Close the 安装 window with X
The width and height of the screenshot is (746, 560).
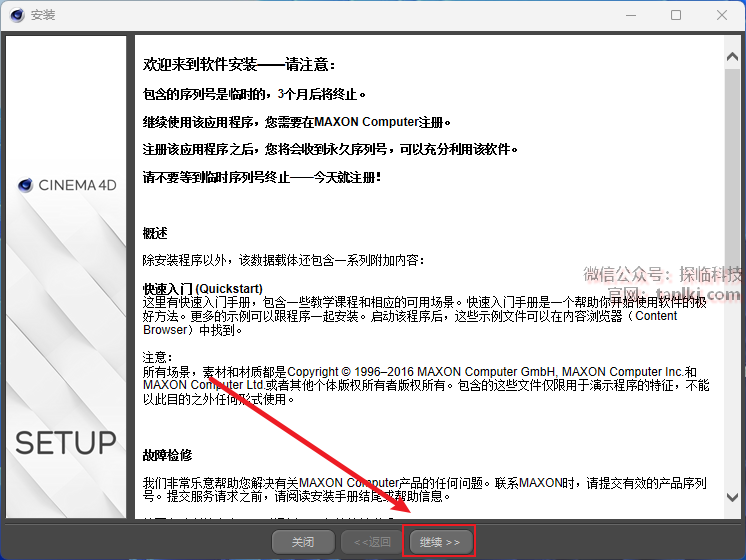pyautogui.click(x=722, y=15)
